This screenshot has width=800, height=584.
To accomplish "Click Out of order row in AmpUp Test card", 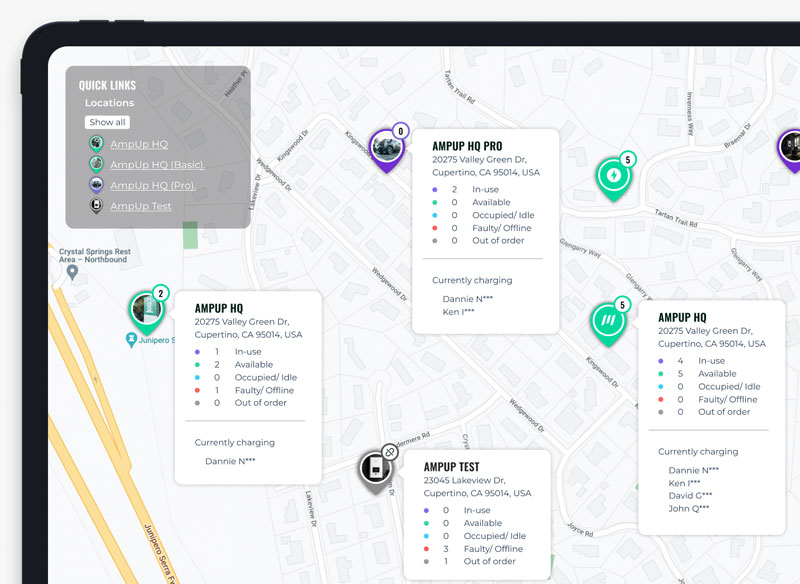I will (469, 561).
